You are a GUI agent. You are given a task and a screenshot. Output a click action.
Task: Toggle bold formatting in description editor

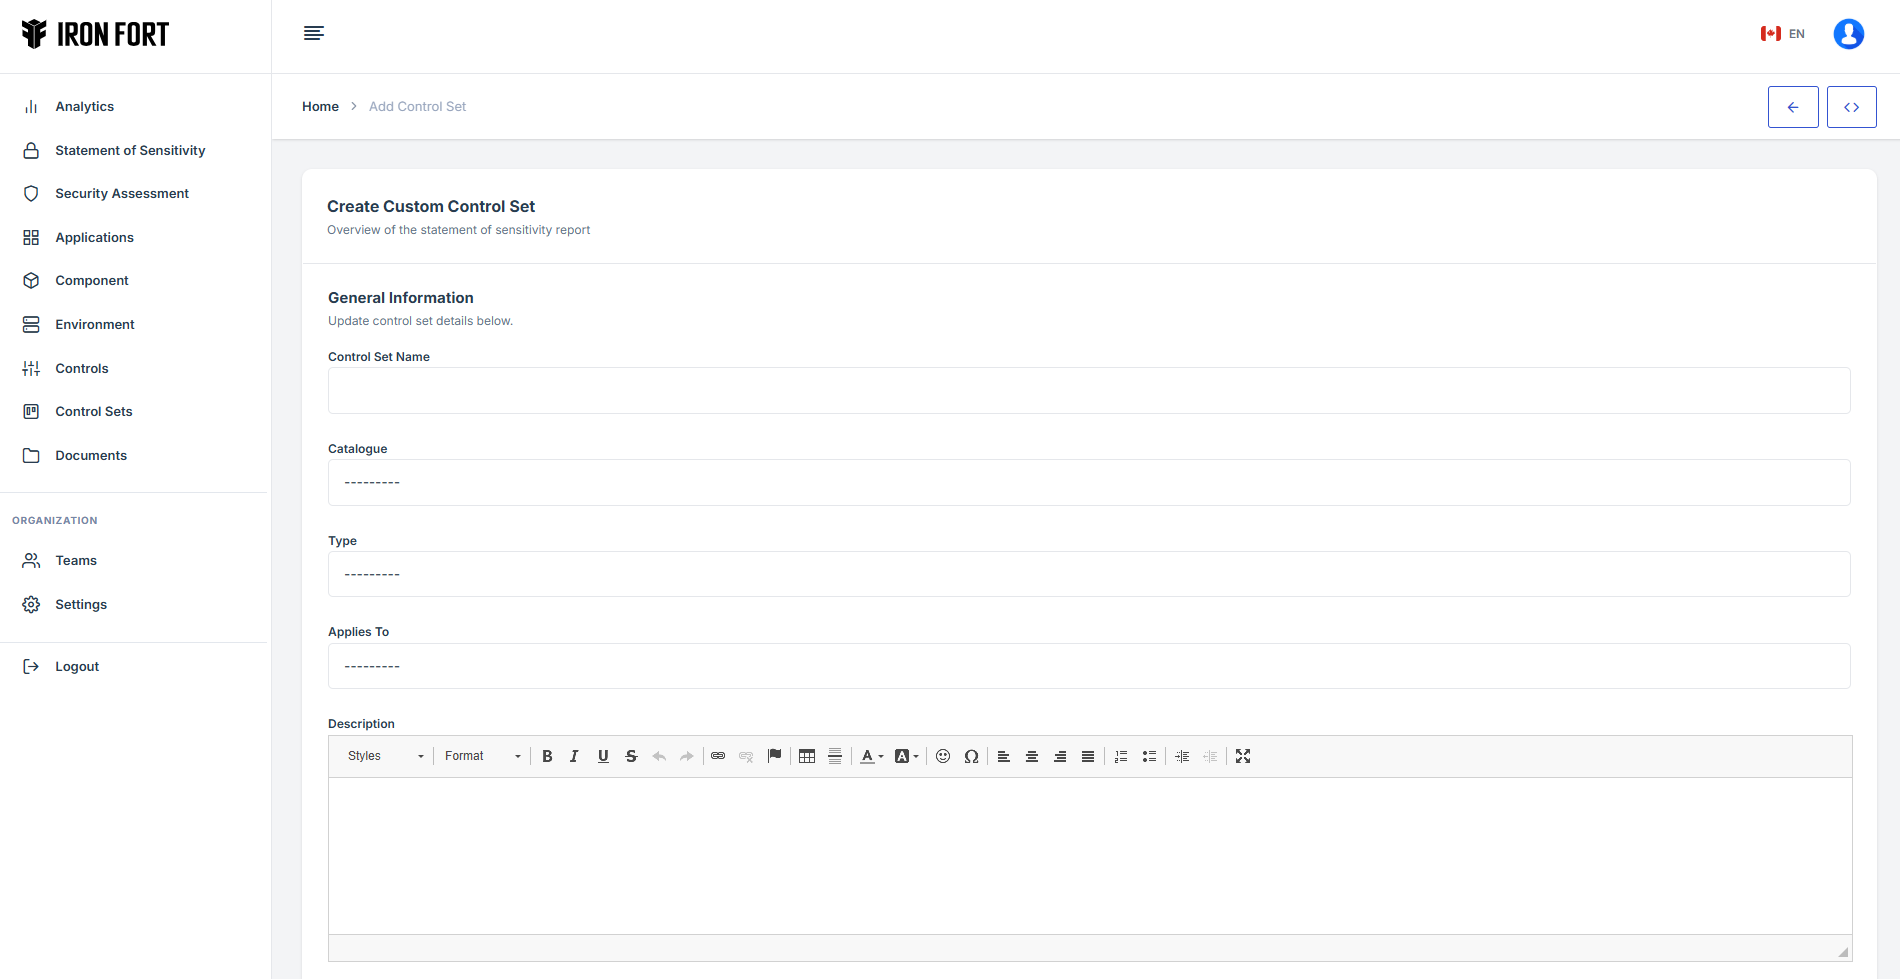(x=547, y=757)
